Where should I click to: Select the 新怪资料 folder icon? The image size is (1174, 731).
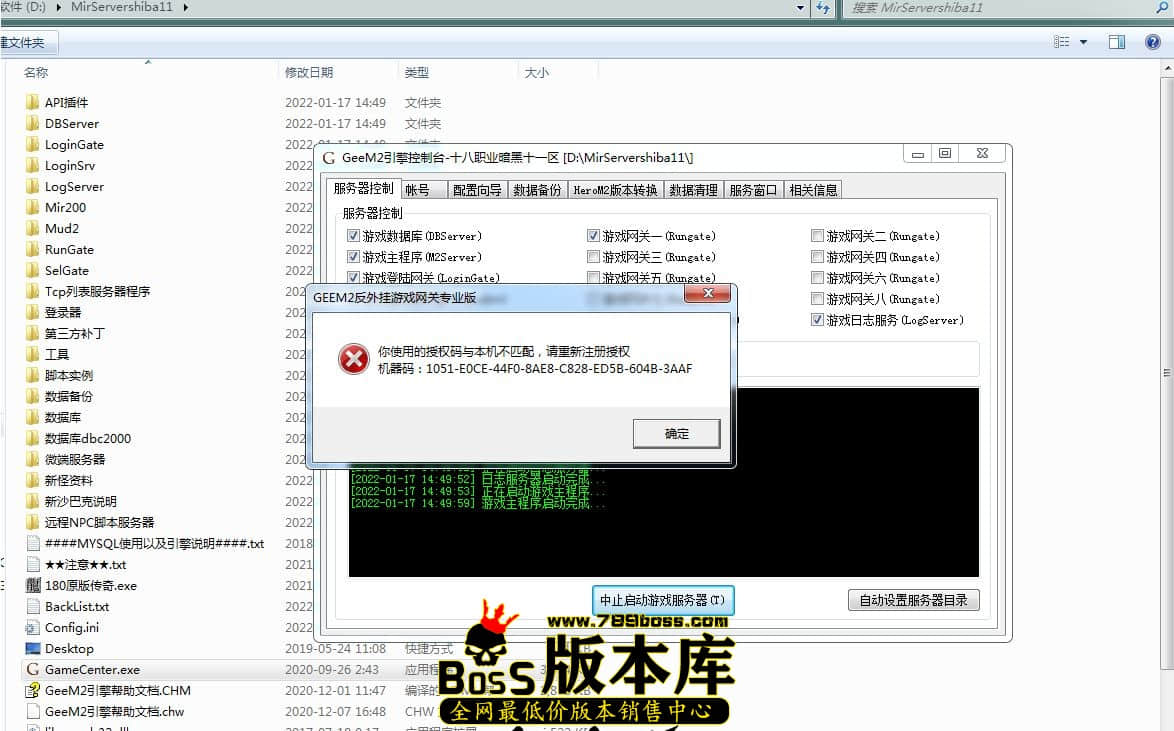[x=32, y=479]
